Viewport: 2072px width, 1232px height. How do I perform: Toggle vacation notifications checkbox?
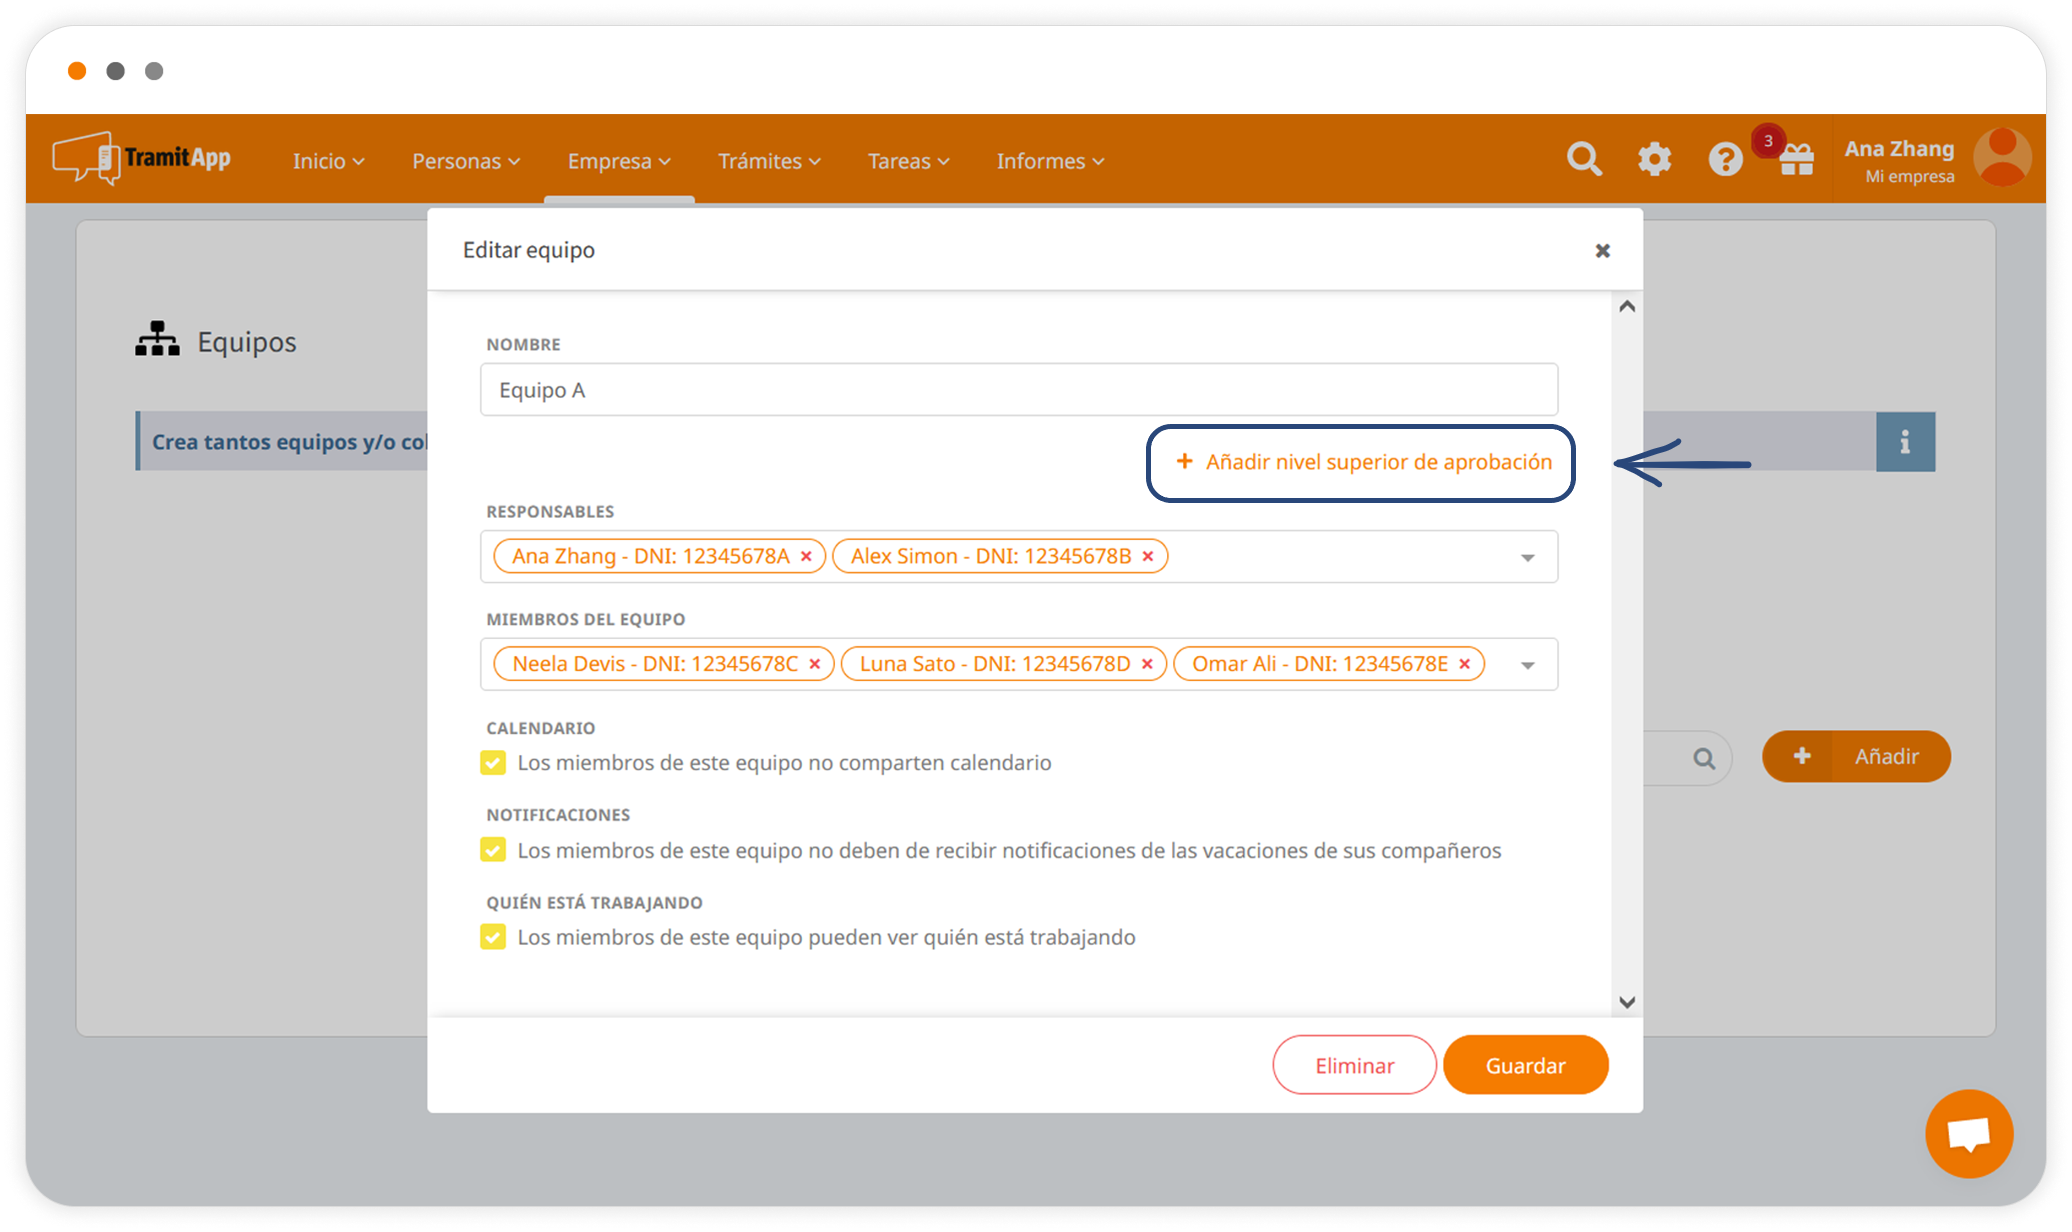493,850
